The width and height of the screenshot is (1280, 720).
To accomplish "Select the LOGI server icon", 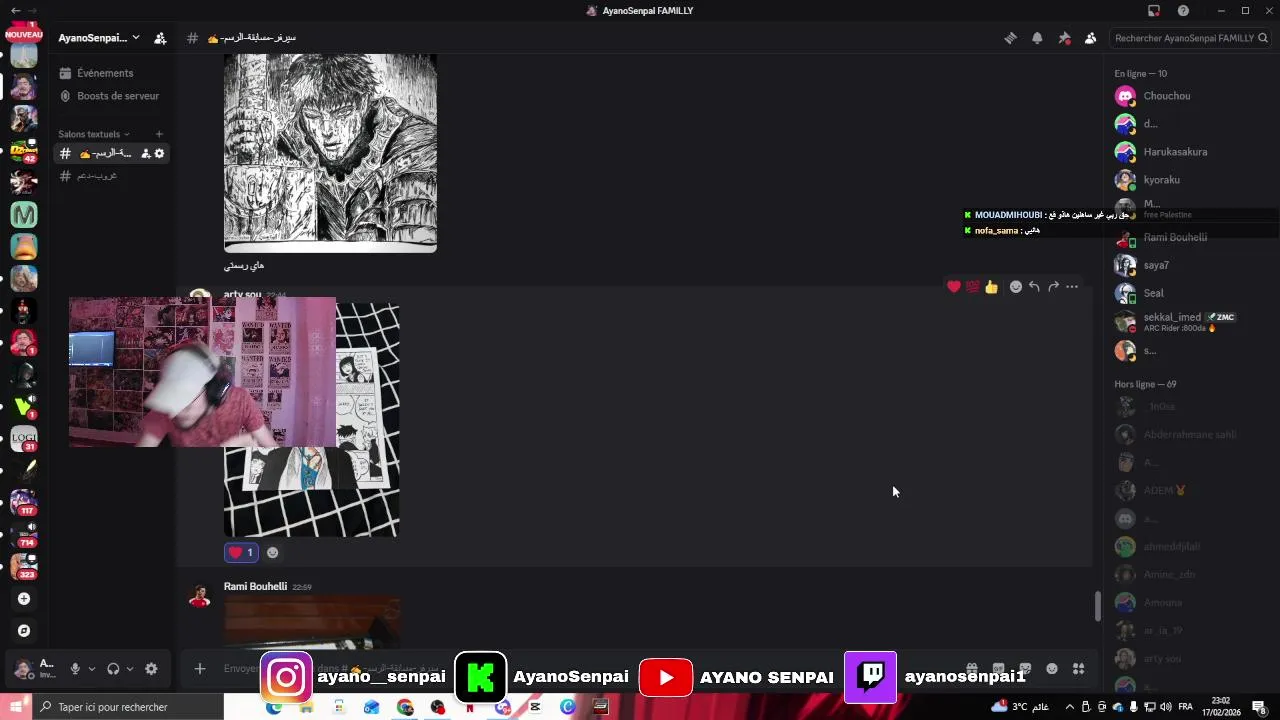I will tap(24, 438).
